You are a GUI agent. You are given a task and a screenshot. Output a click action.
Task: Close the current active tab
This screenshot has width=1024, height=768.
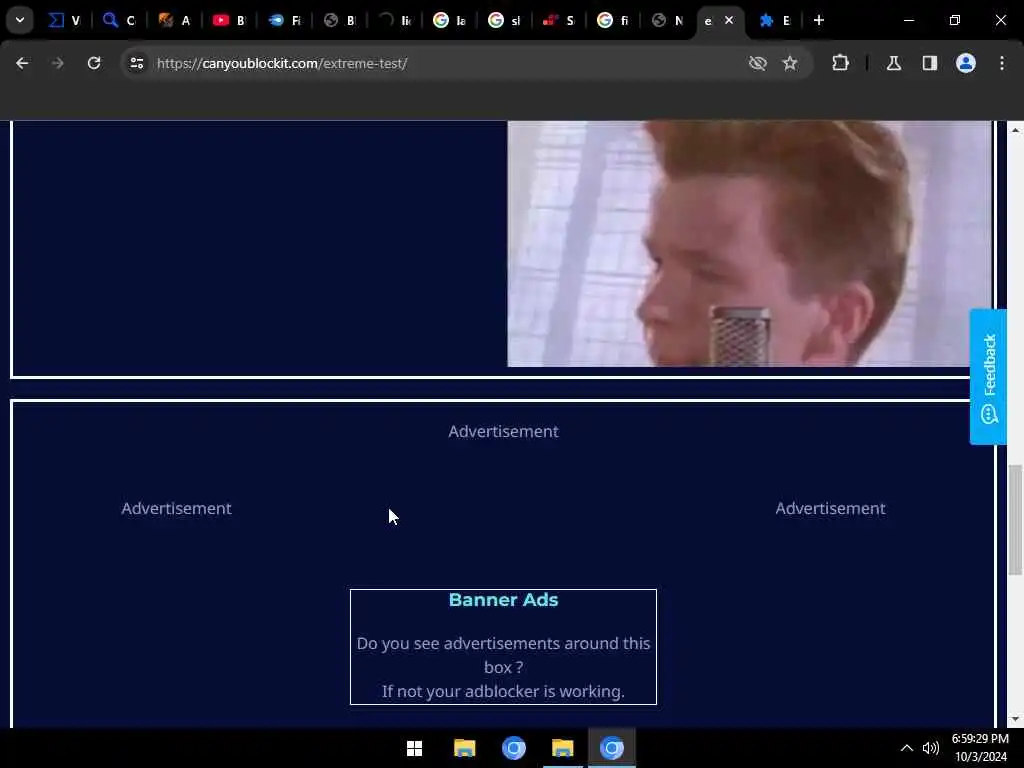729,20
